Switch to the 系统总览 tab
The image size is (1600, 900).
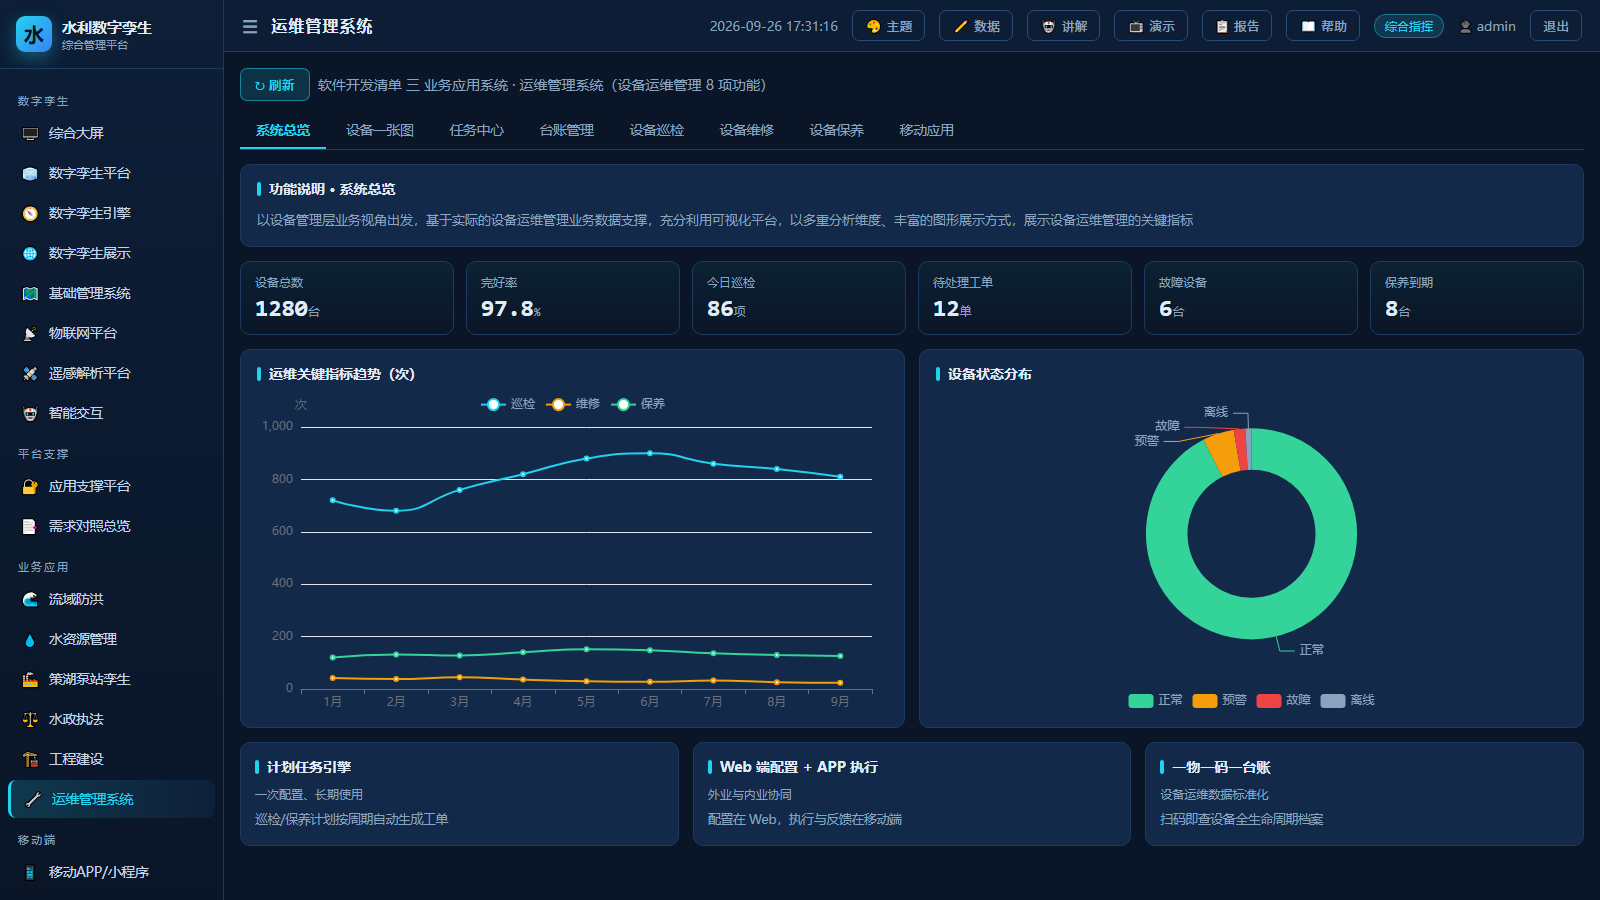[x=283, y=131]
